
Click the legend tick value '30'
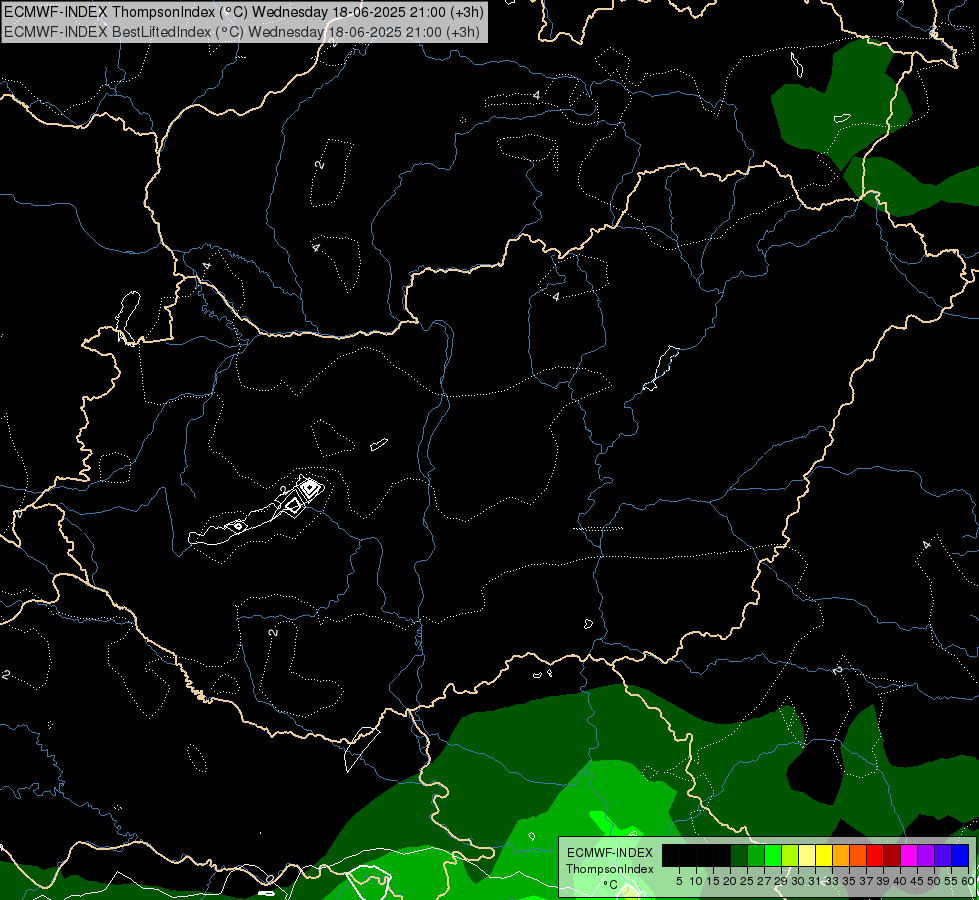click(799, 881)
